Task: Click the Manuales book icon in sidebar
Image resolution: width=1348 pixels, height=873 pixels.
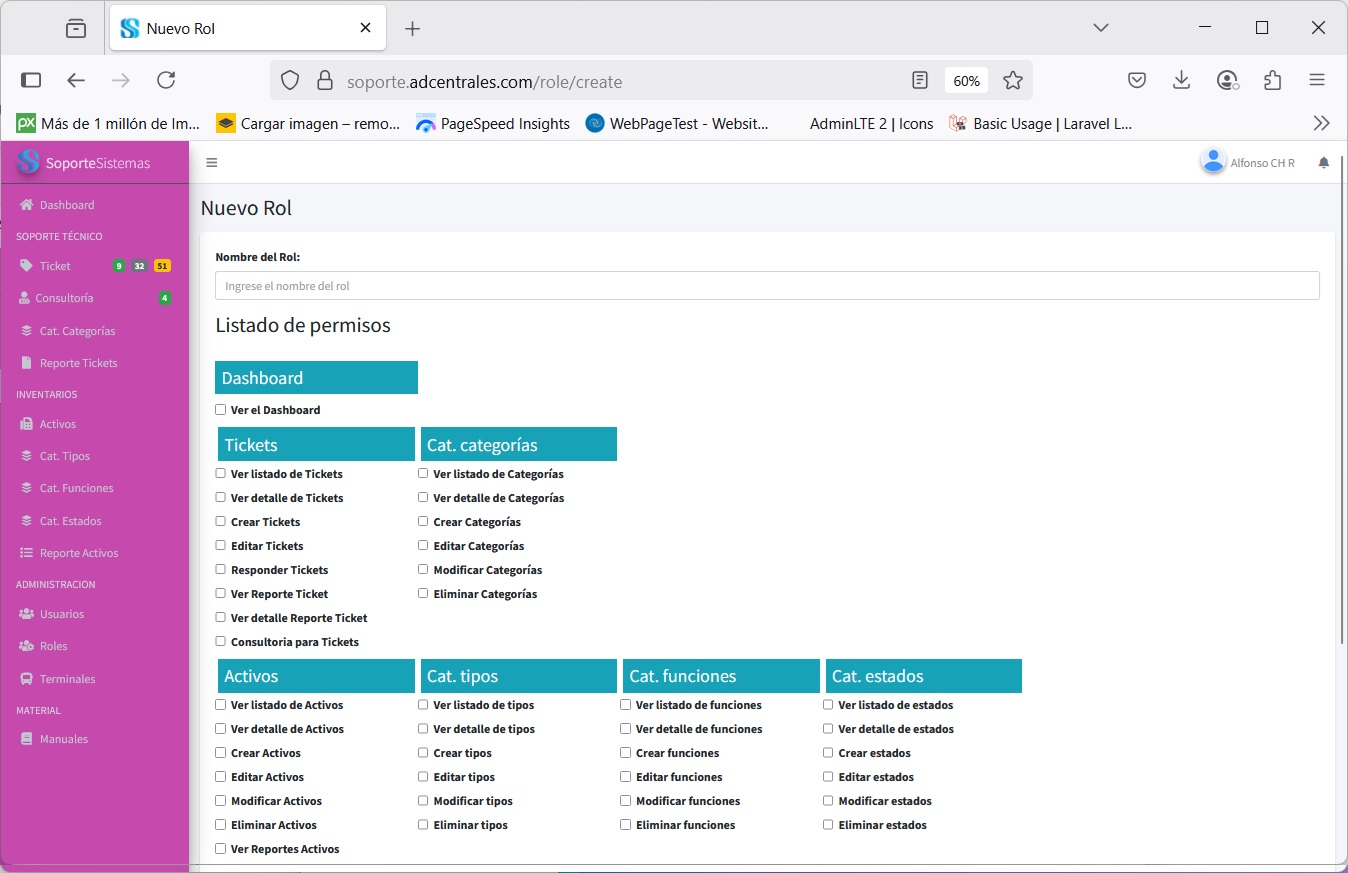Action: pyautogui.click(x=26, y=739)
